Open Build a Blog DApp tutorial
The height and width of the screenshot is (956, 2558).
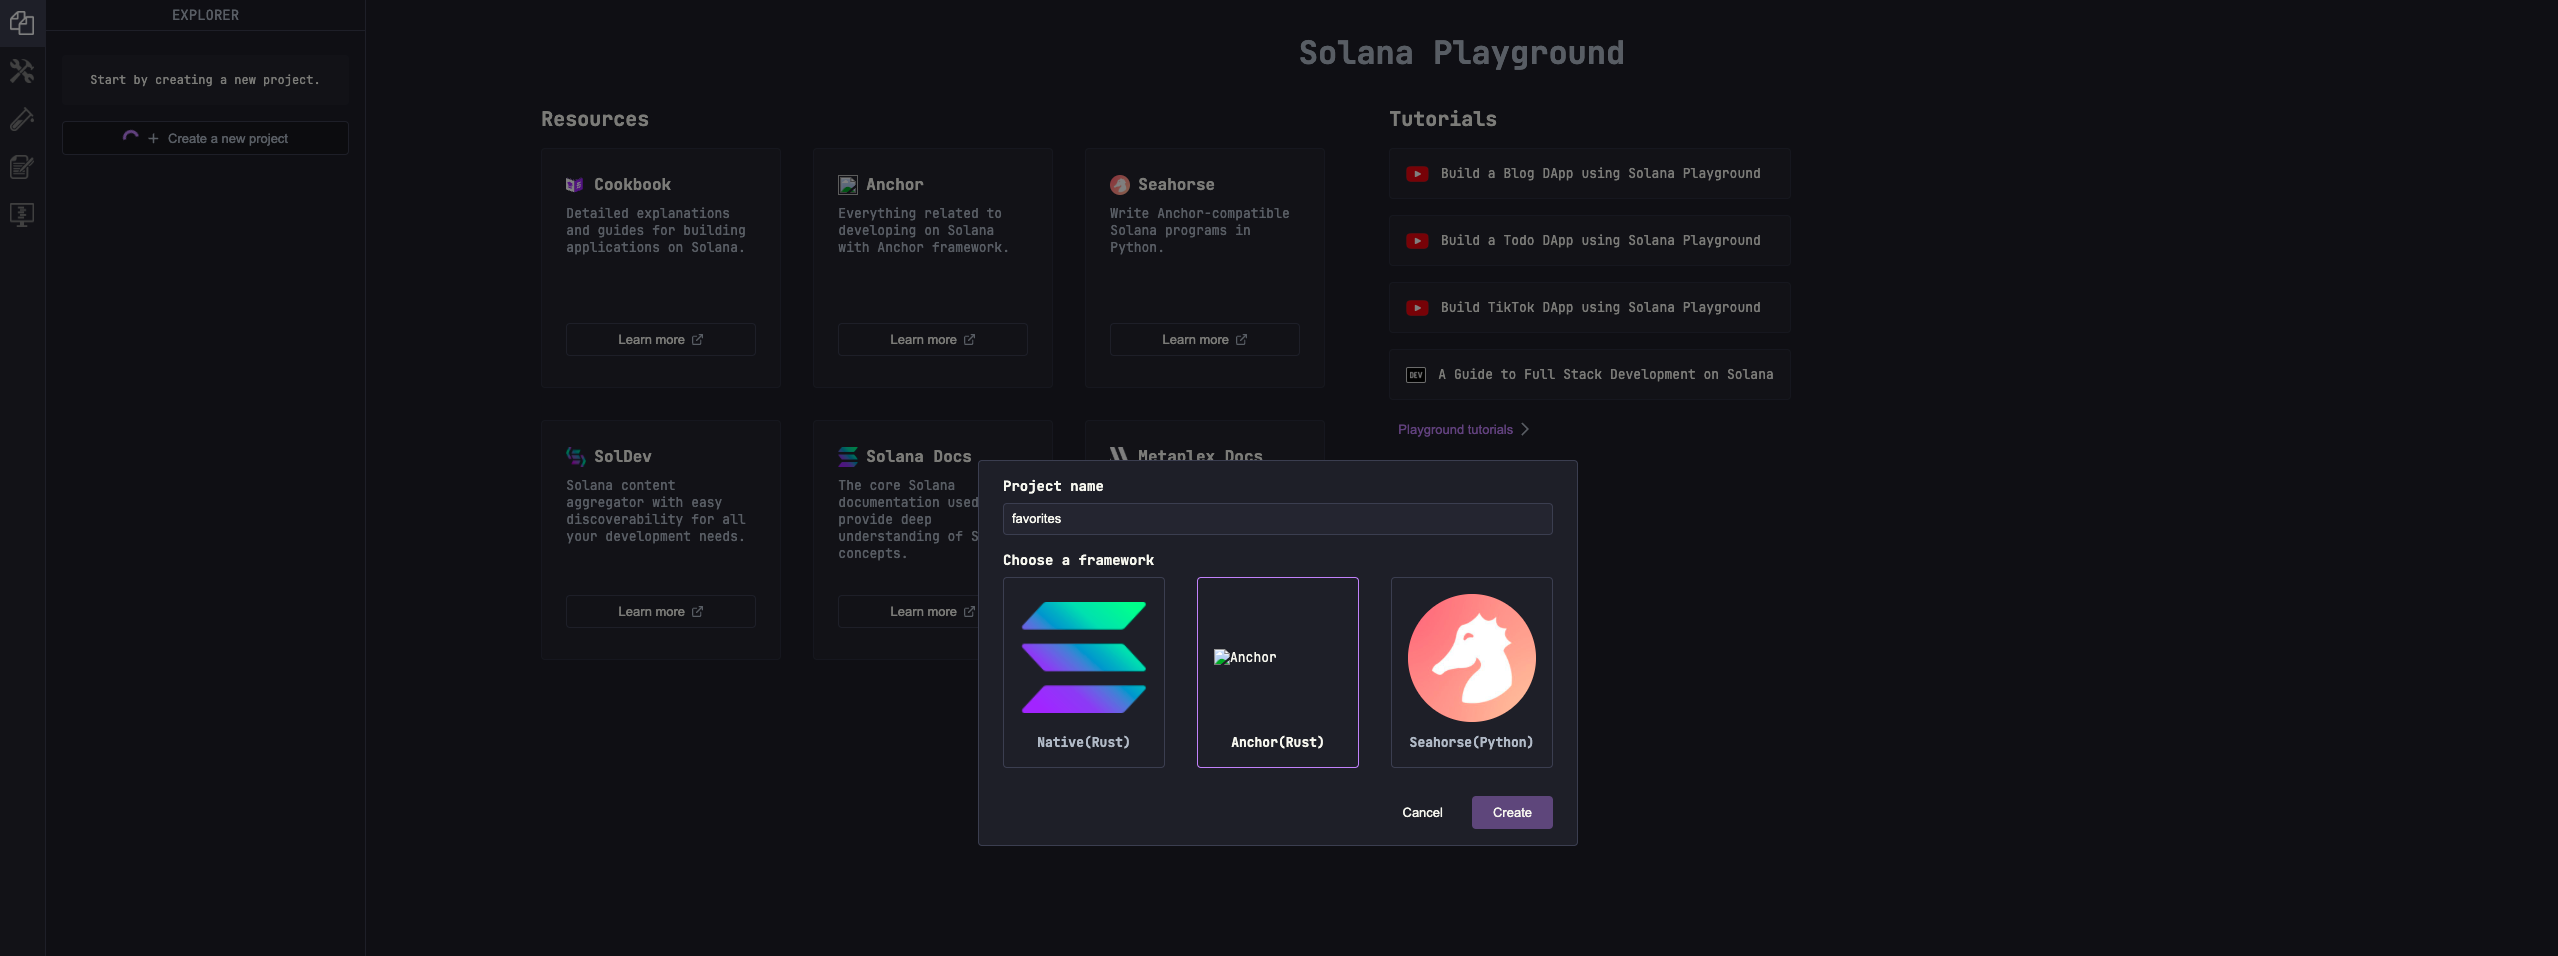click(1589, 174)
